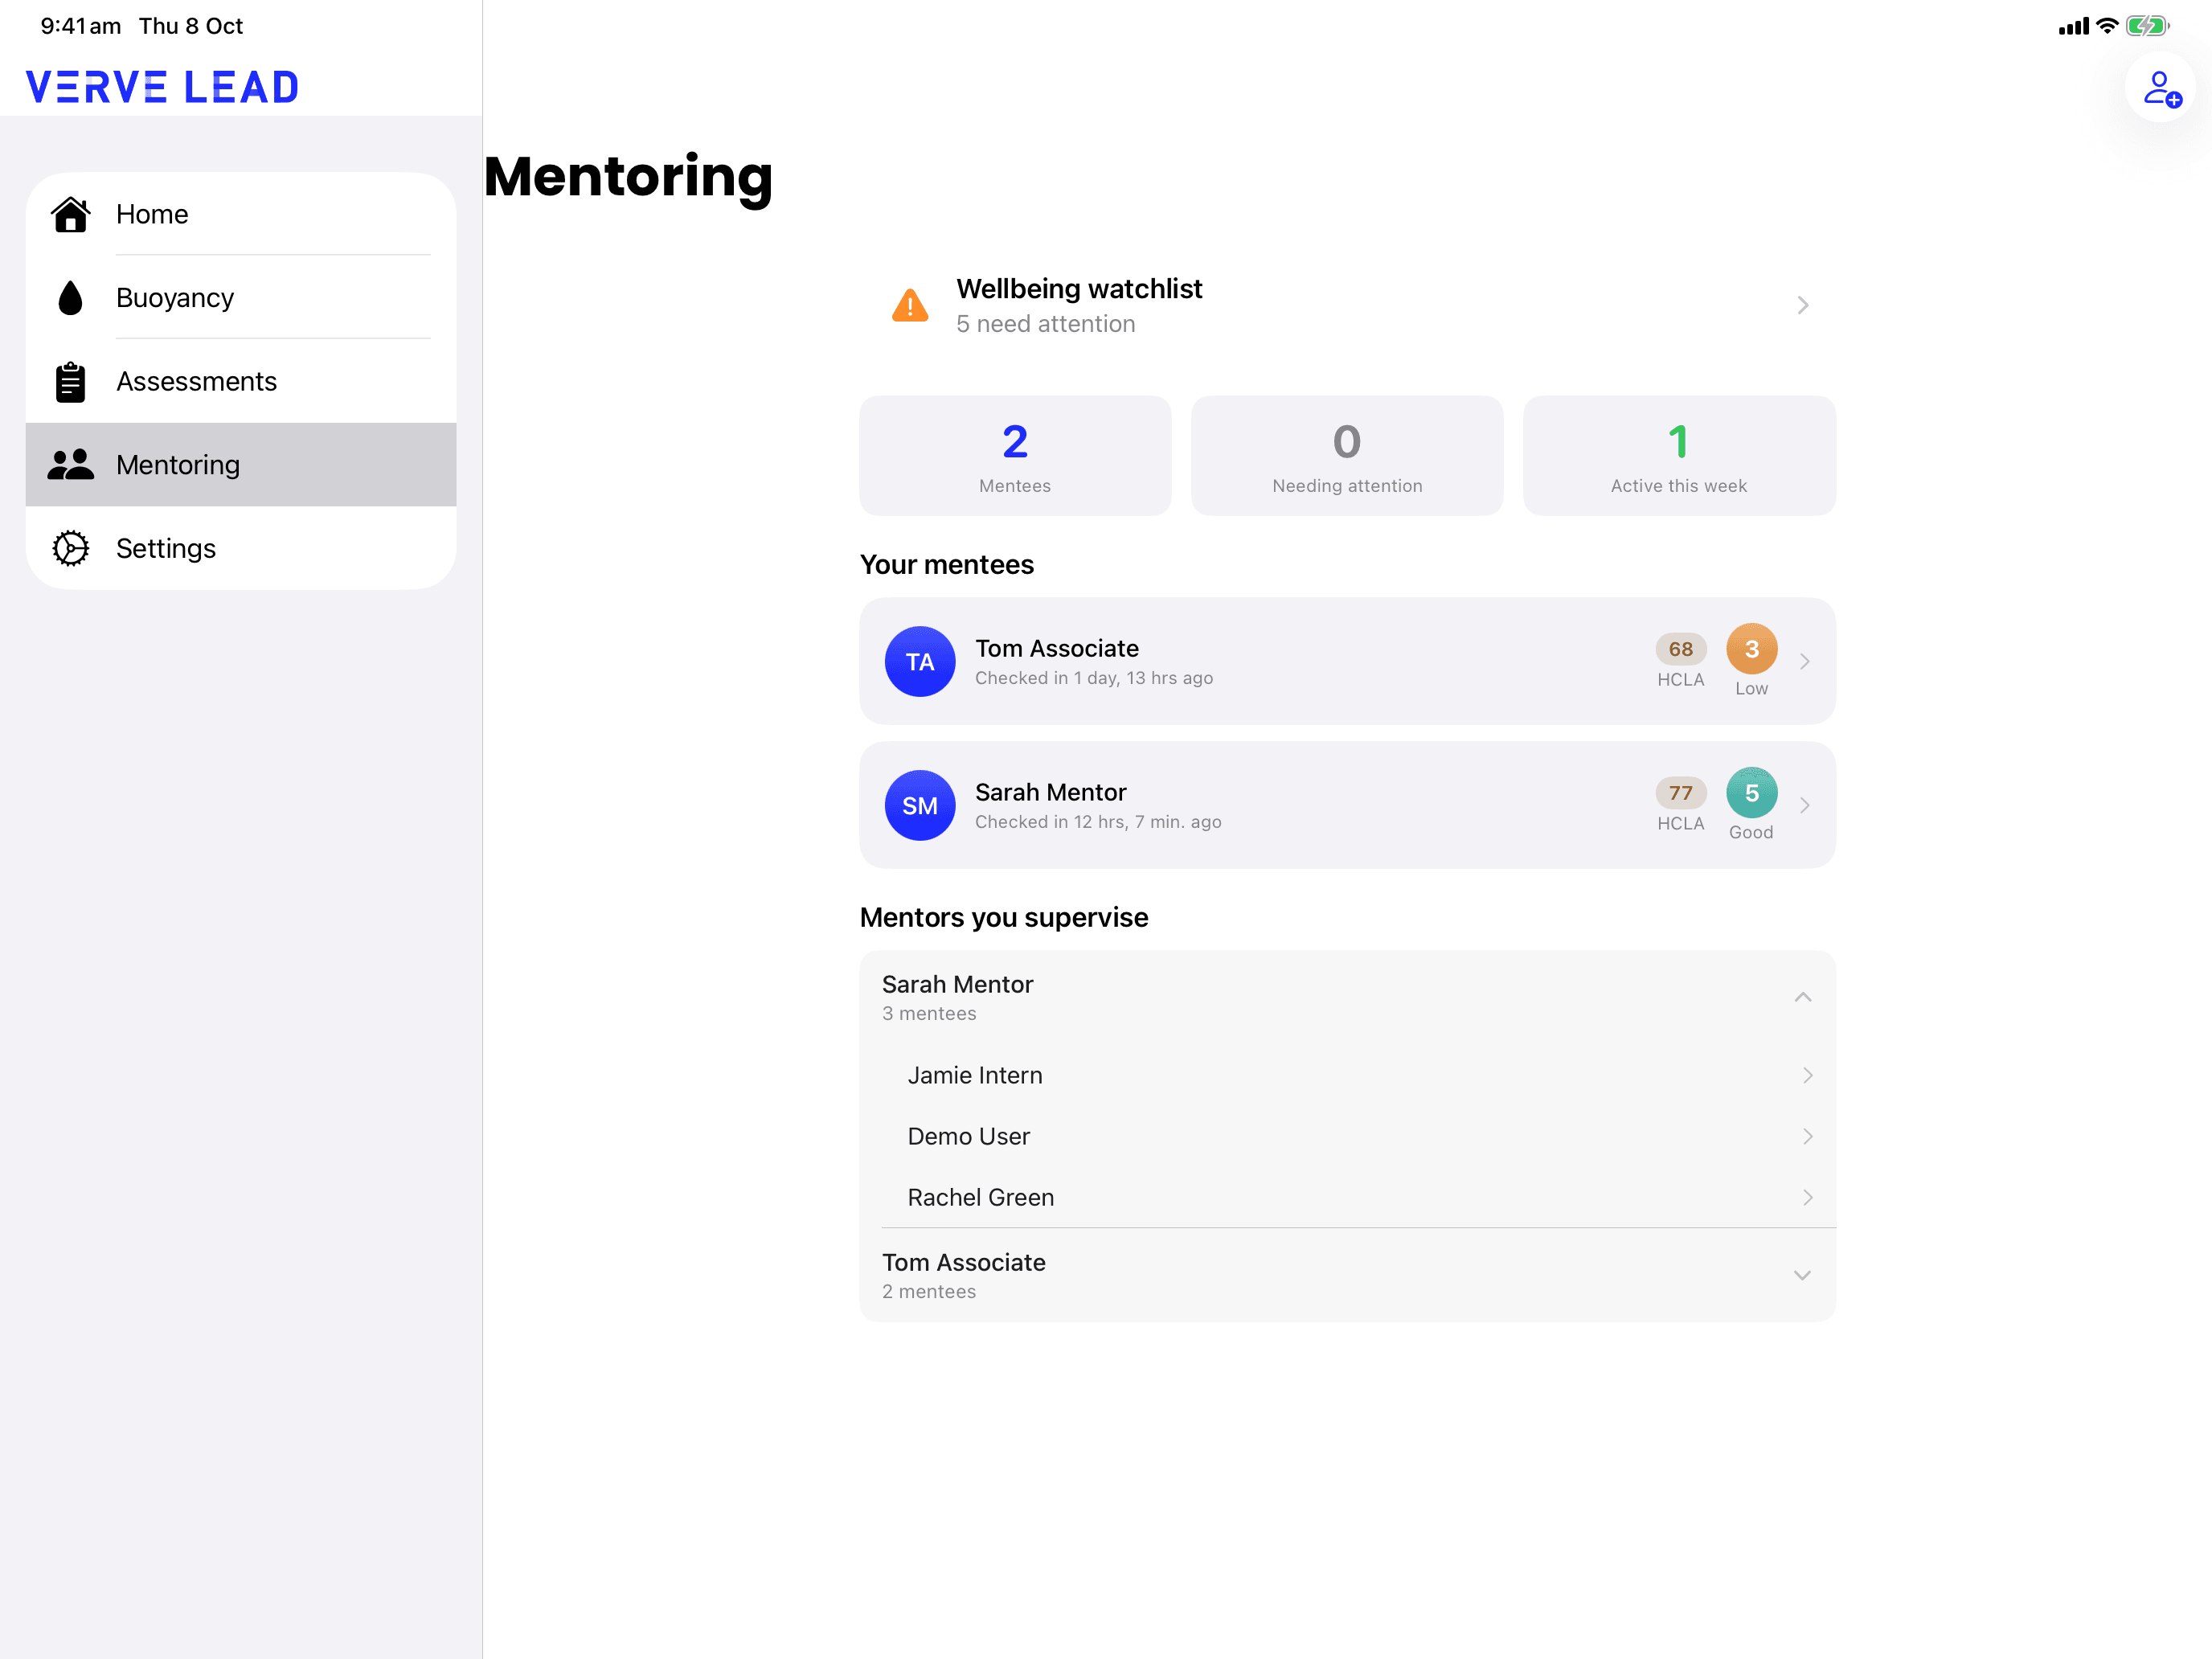
Task: Click the TA avatar circle
Action: tap(920, 662)
